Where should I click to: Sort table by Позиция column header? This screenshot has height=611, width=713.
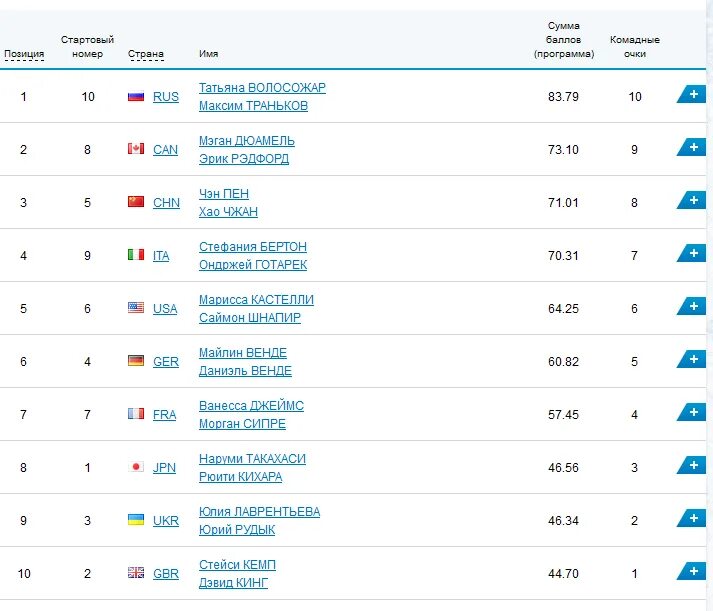tap(24, 54)
